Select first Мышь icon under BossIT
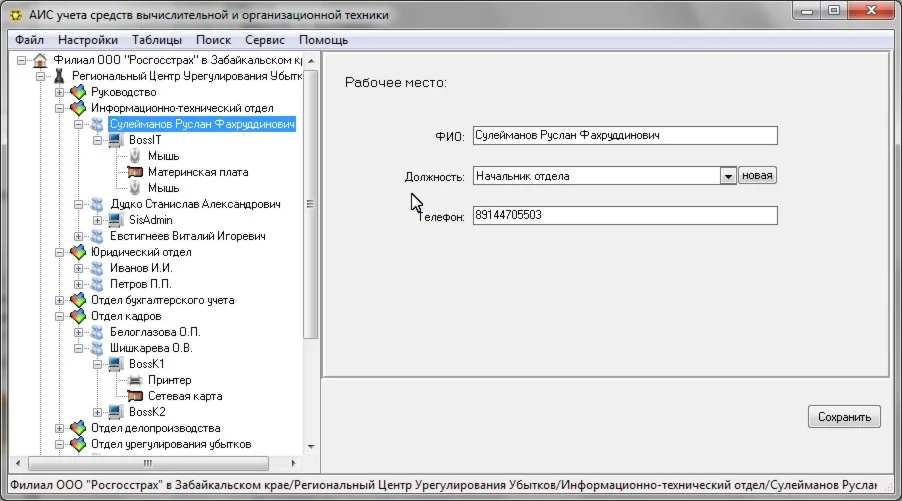This screenshot has width=902, height=501. [x=136, y=156]
